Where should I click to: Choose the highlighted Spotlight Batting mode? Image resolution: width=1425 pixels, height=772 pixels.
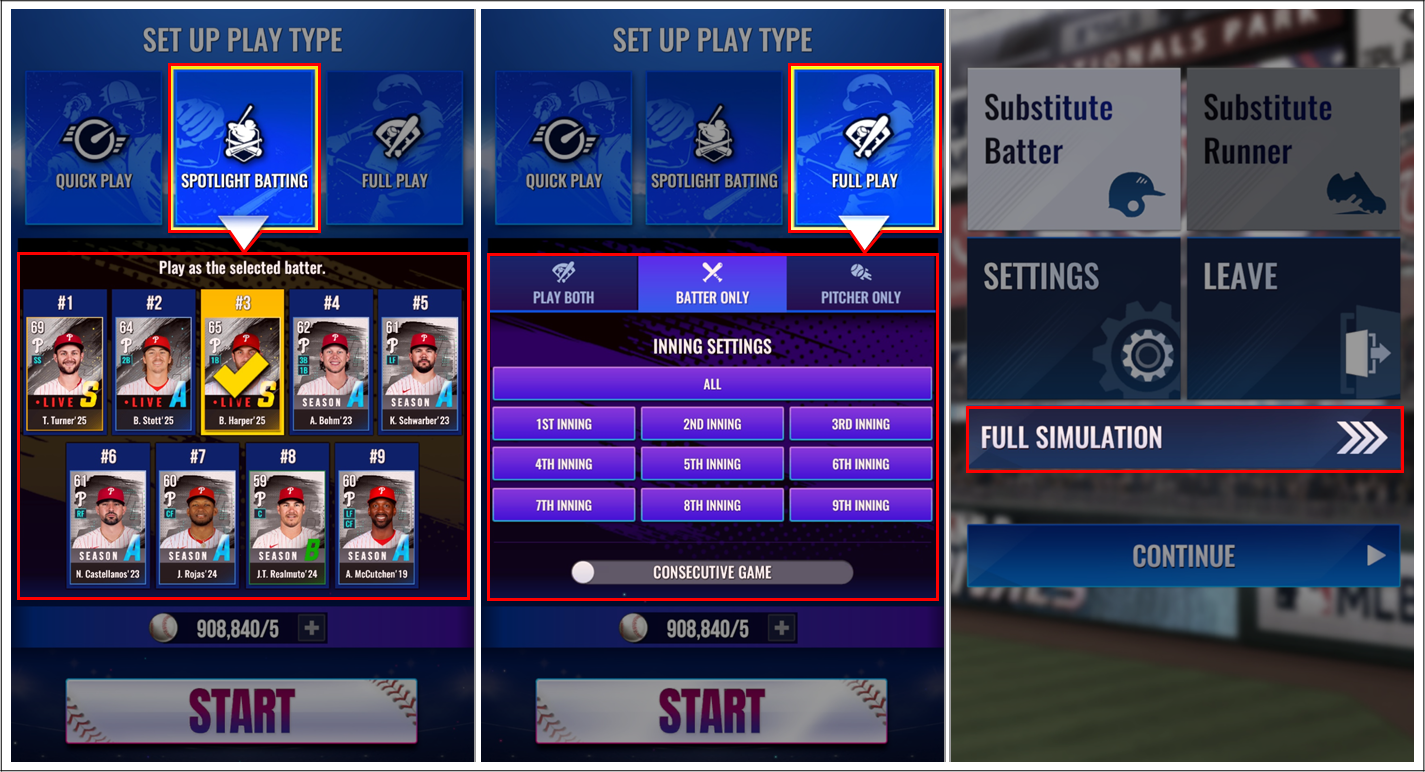tap(244, 148)
